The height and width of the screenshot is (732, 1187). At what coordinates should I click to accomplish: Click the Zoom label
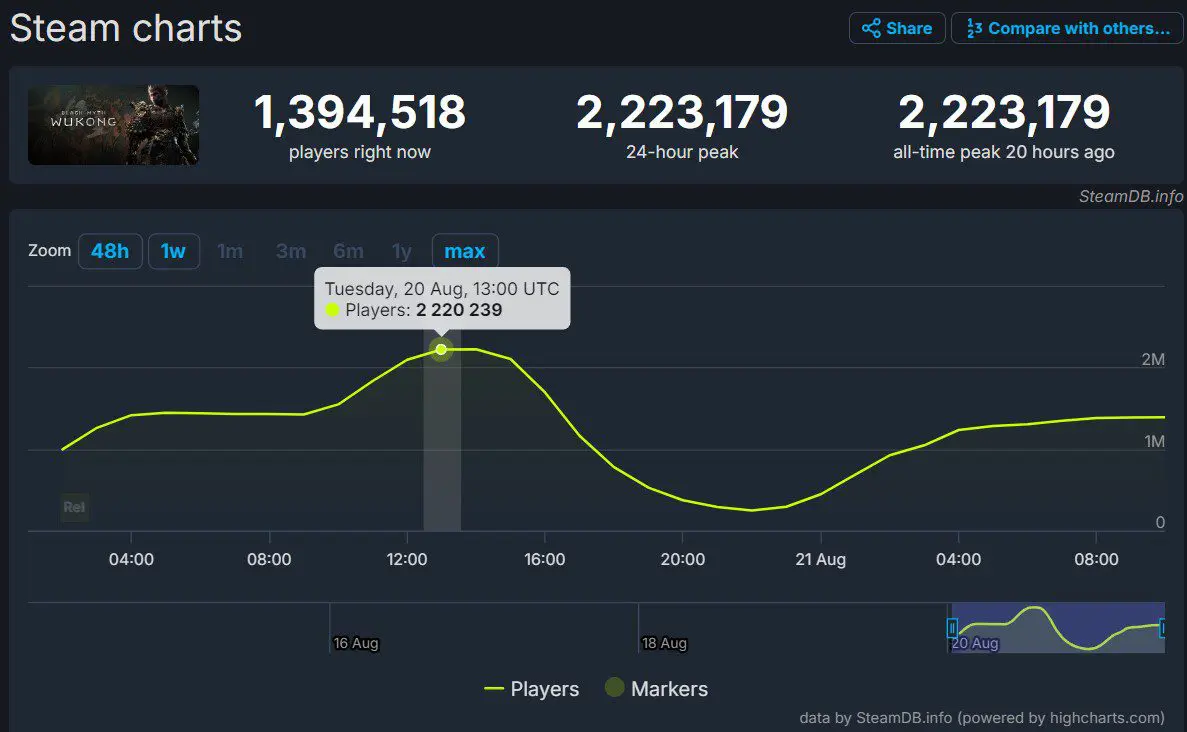[49, 251]
